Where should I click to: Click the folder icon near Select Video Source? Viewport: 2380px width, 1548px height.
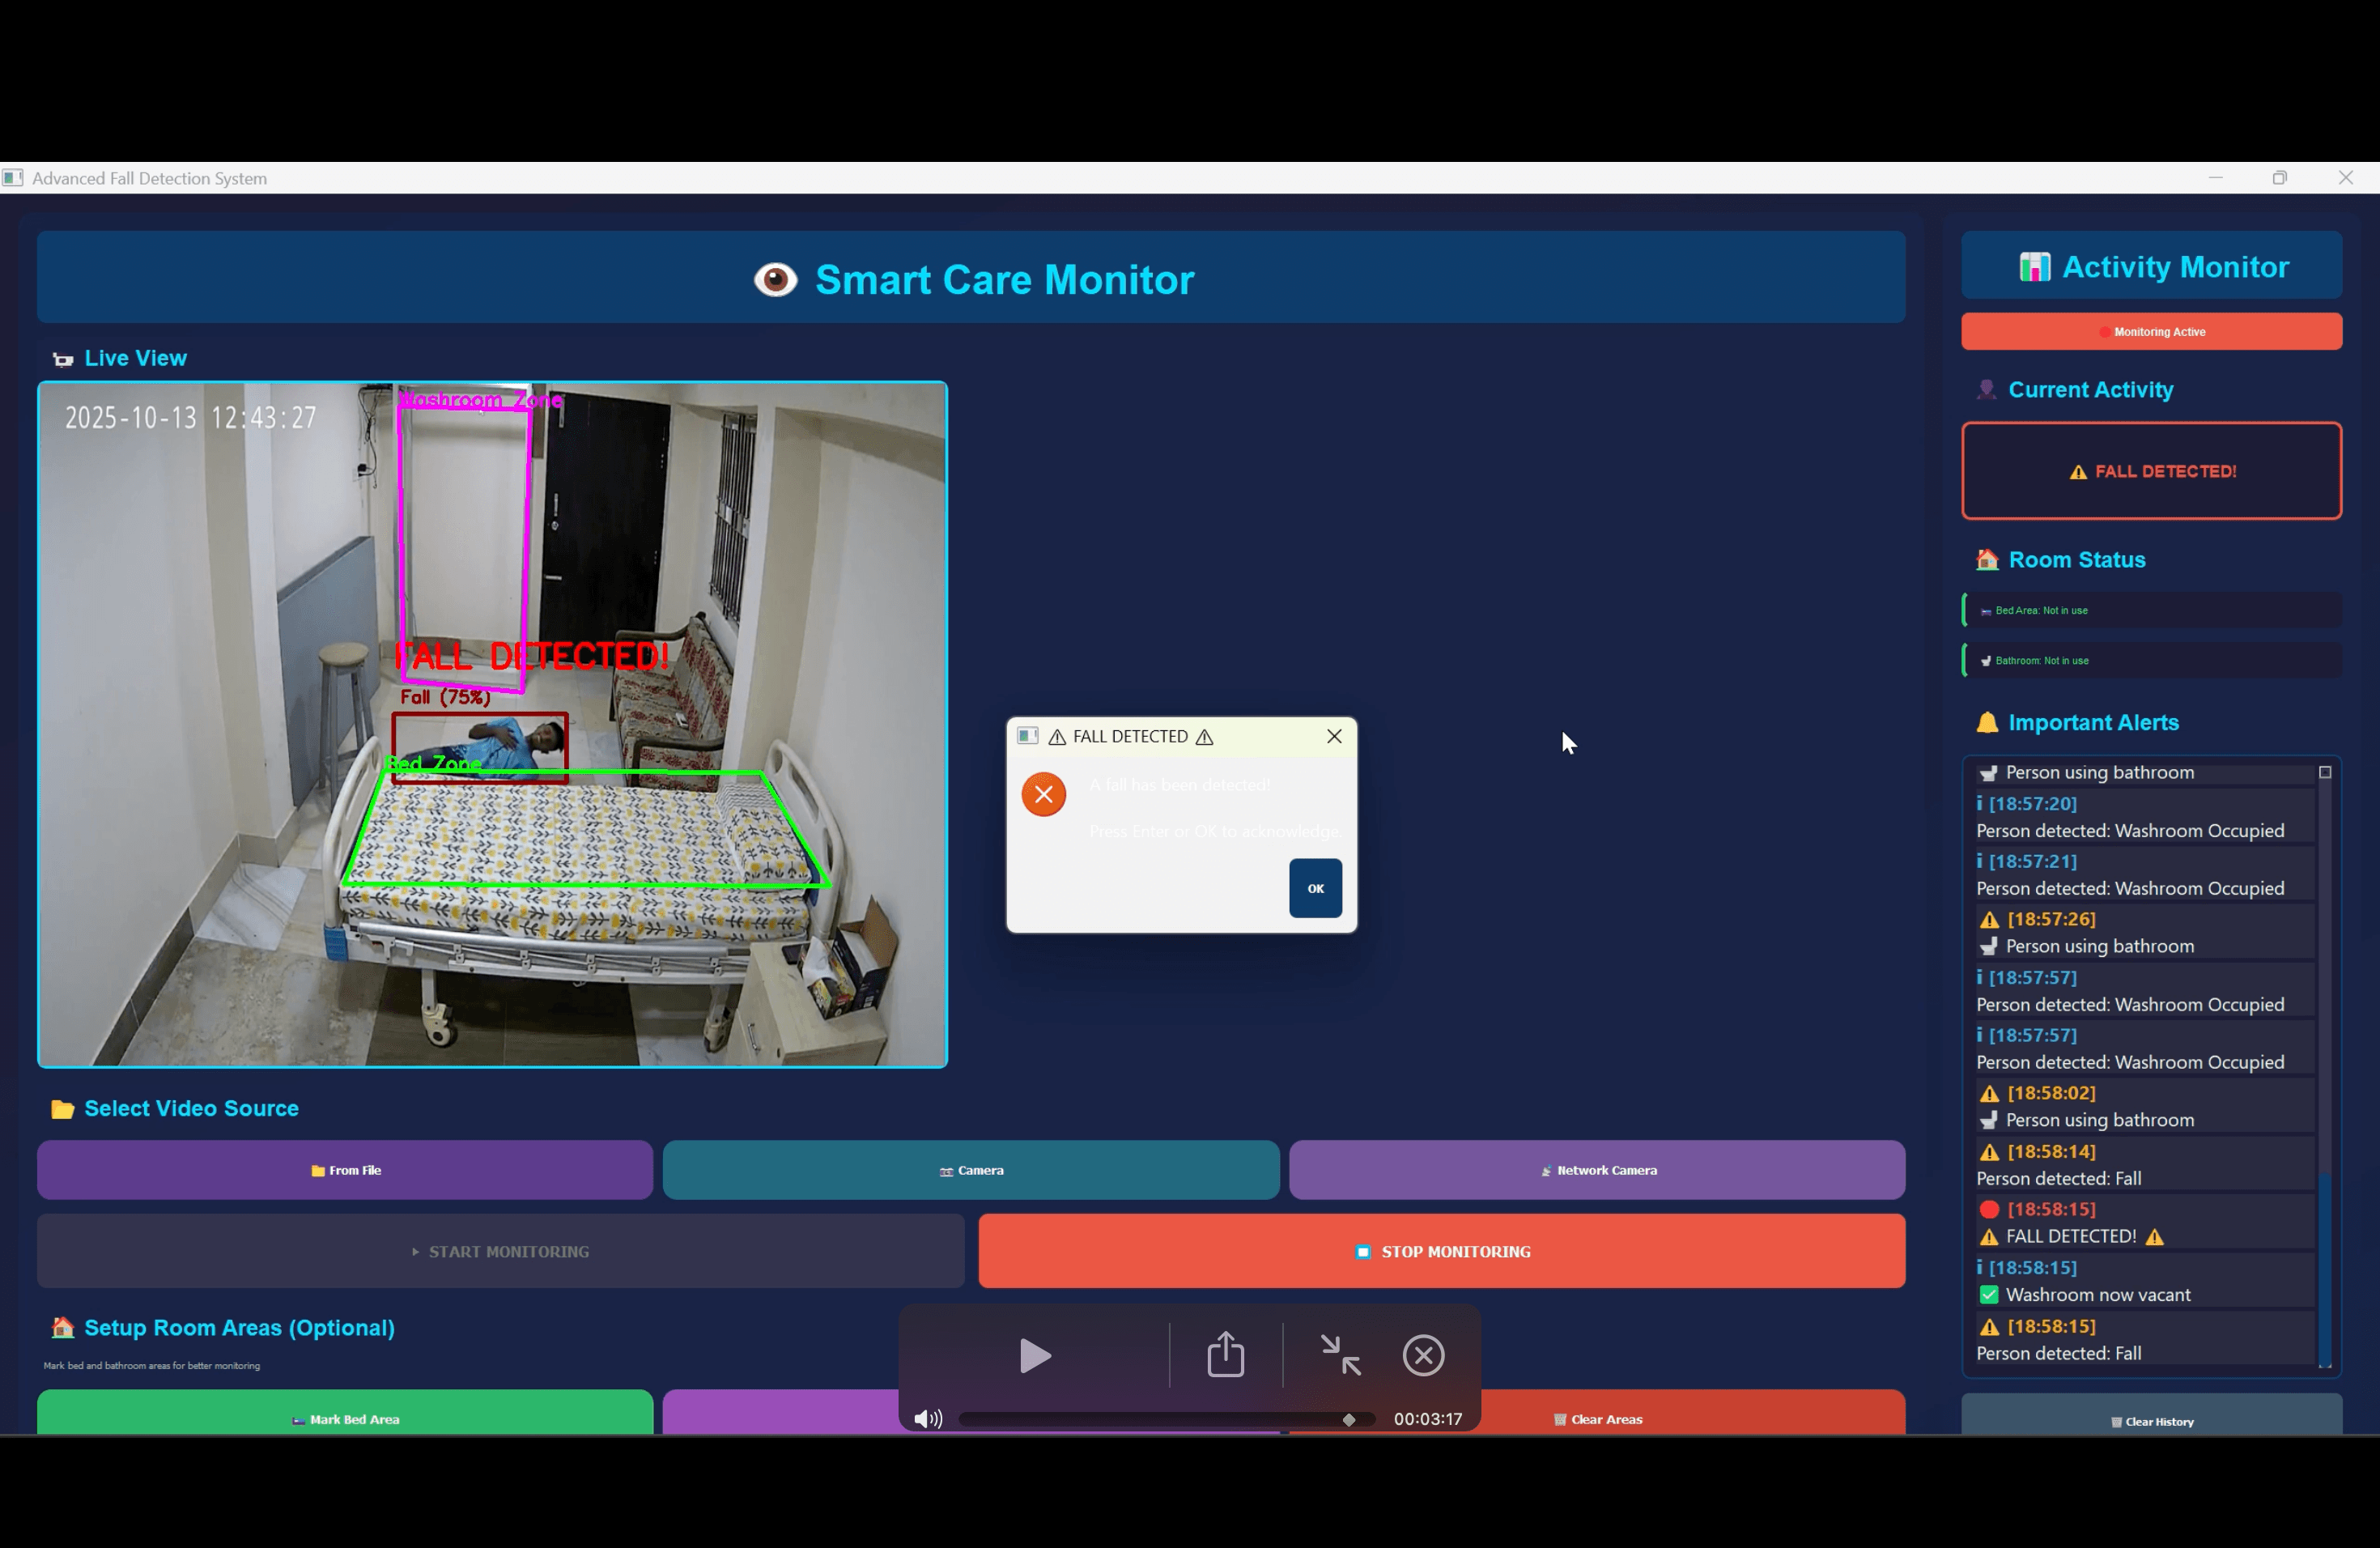(62, 1109)
